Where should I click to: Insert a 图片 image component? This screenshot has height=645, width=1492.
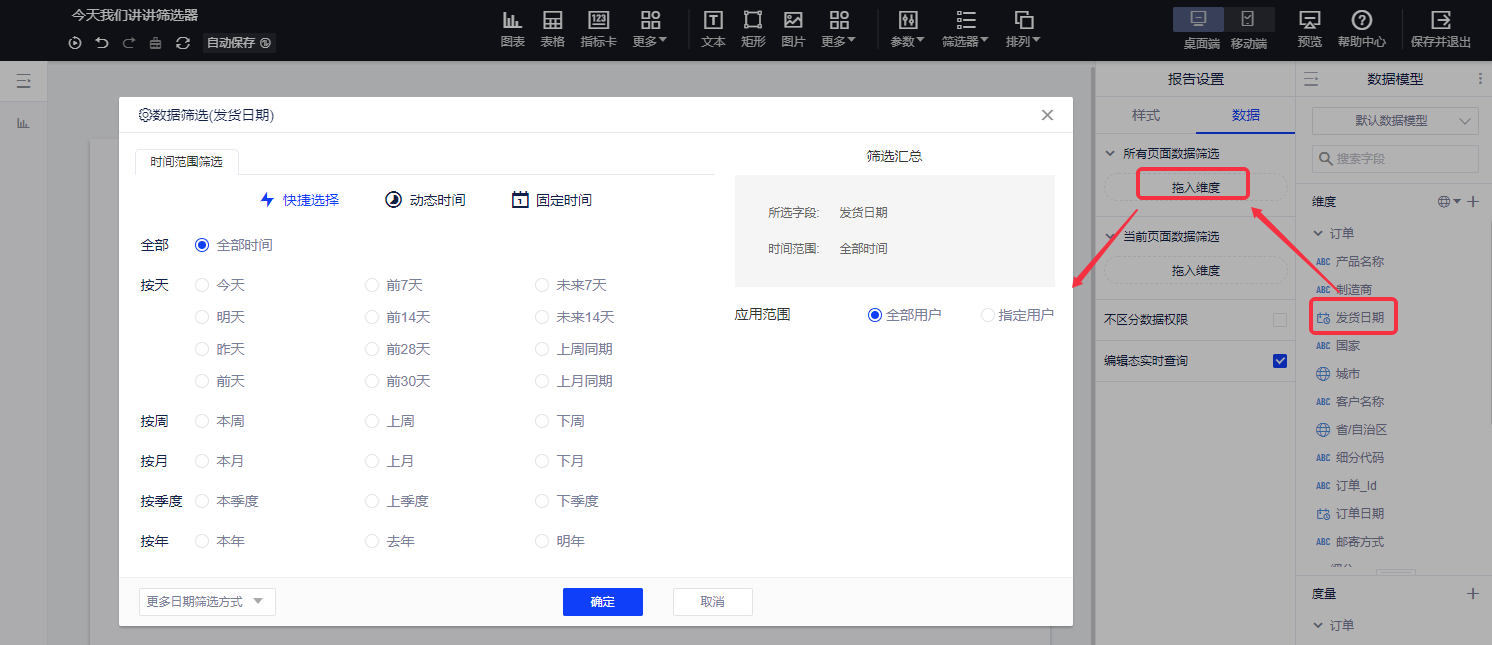click(793, 21)
